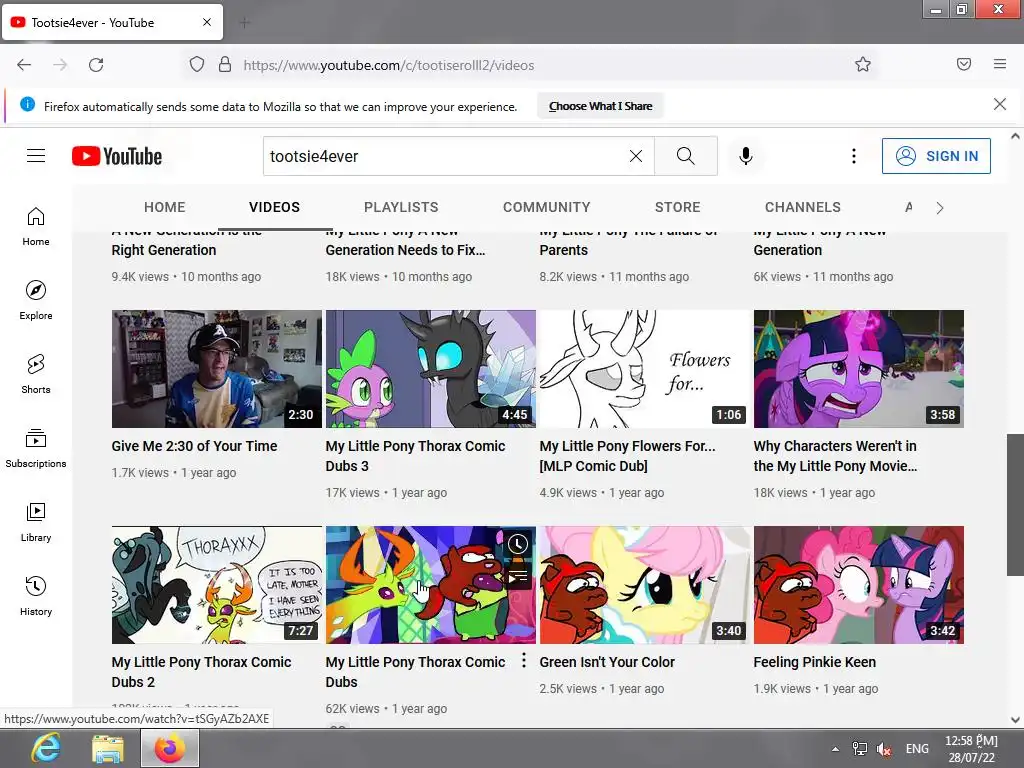The width and height of the screenshot is (1024, 768).
Task: Open File Explorer from the taskbar
Action: click(108, 748)
